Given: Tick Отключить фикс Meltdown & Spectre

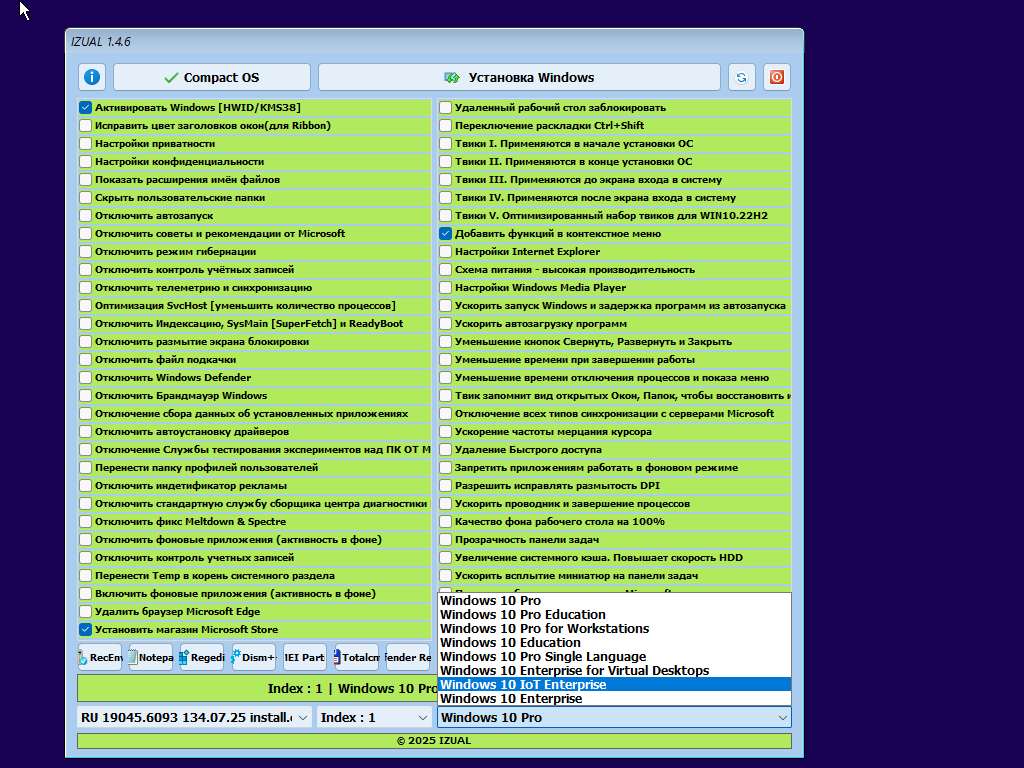Looking at the screenshot, I should pos(86,521).
